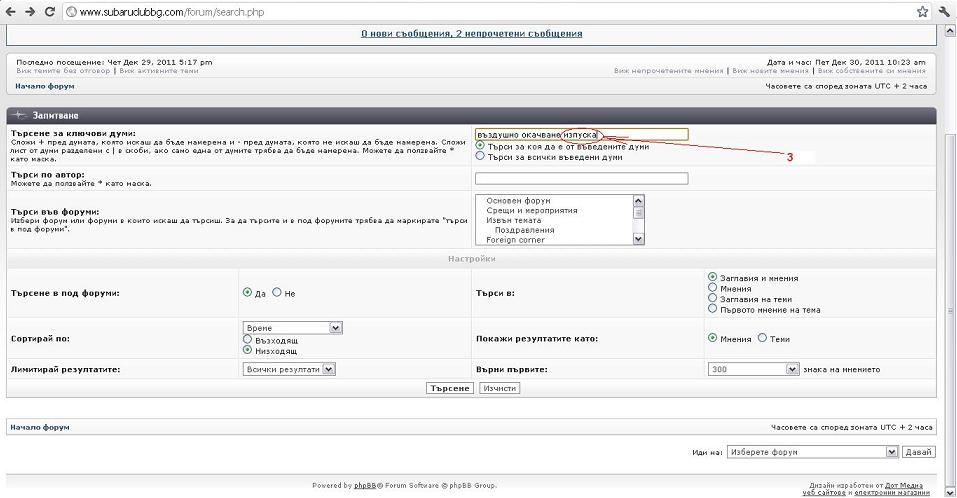Select Поздравления in the forum list
Screen dimensions: 957x498
(x=524, y=230)
